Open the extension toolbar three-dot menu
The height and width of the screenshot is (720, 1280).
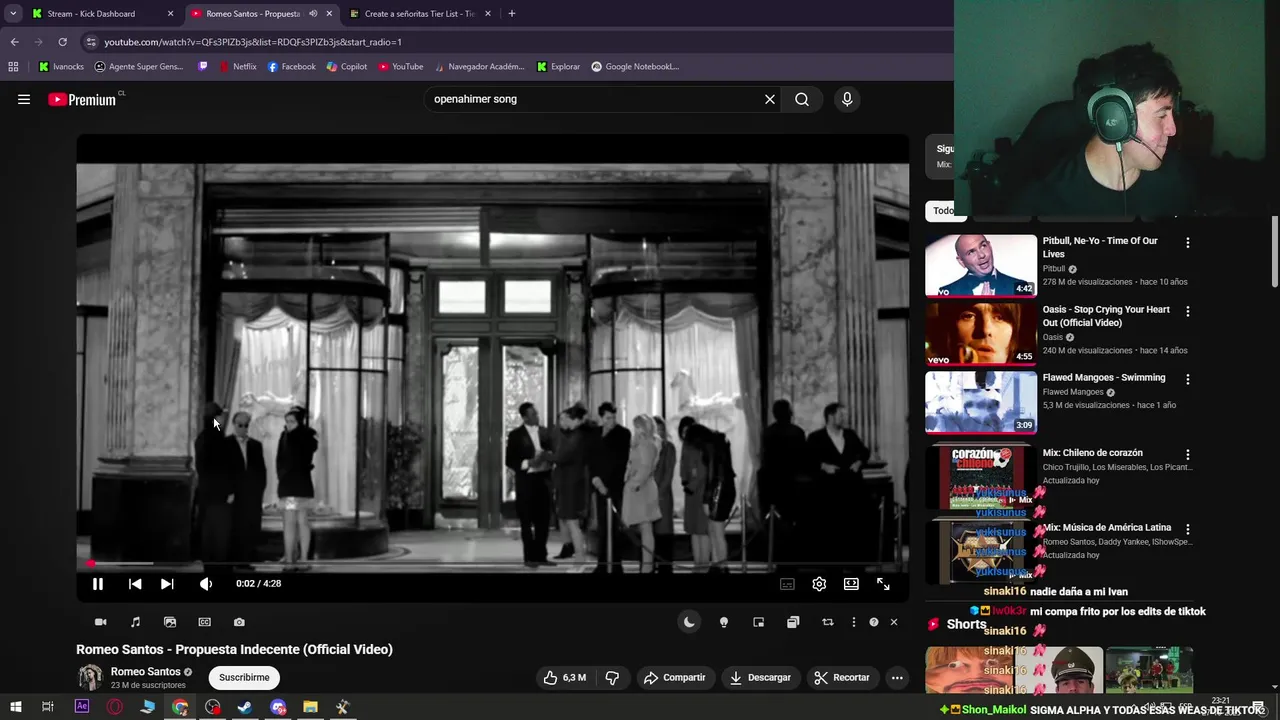853,622
